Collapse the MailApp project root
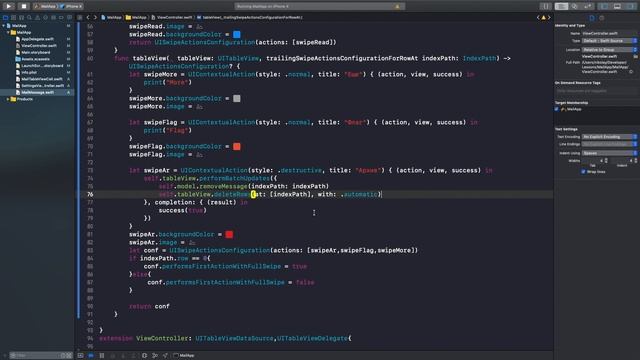 pyautogui.click(x=4, y=26)
